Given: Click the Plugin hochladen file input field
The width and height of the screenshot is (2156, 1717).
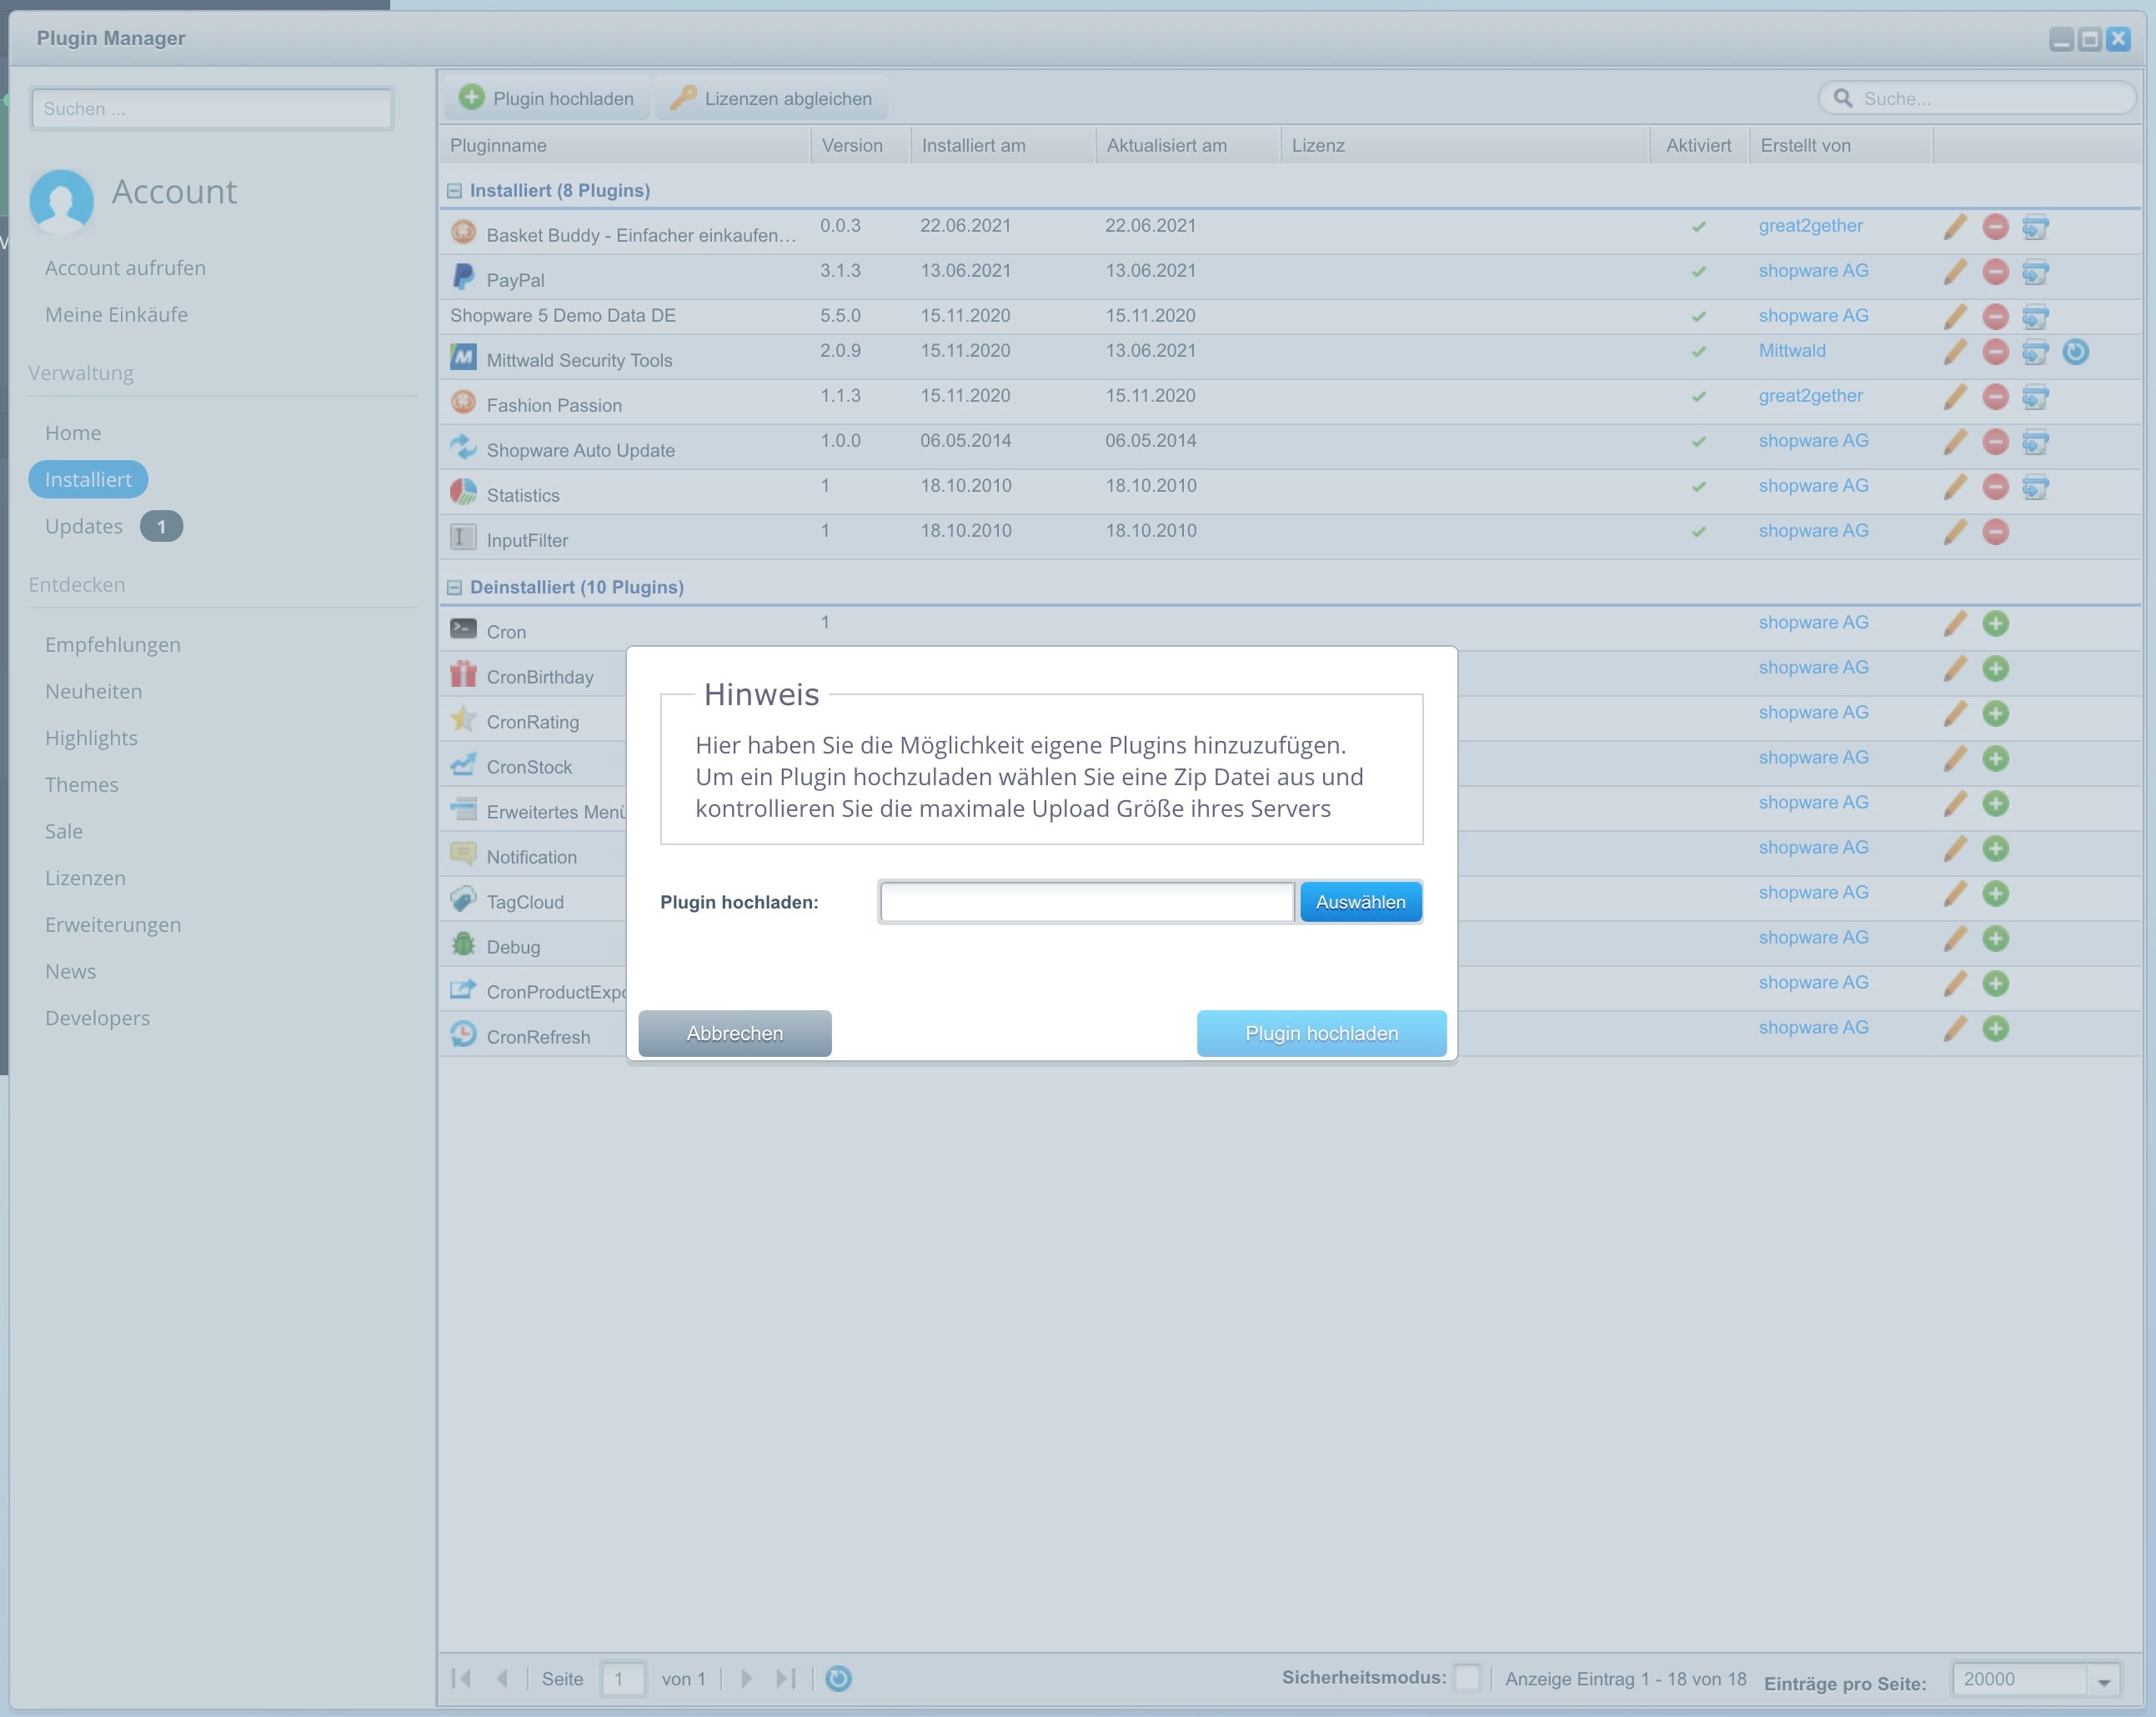Looking at the screenshot, I should coord(1087,902).
